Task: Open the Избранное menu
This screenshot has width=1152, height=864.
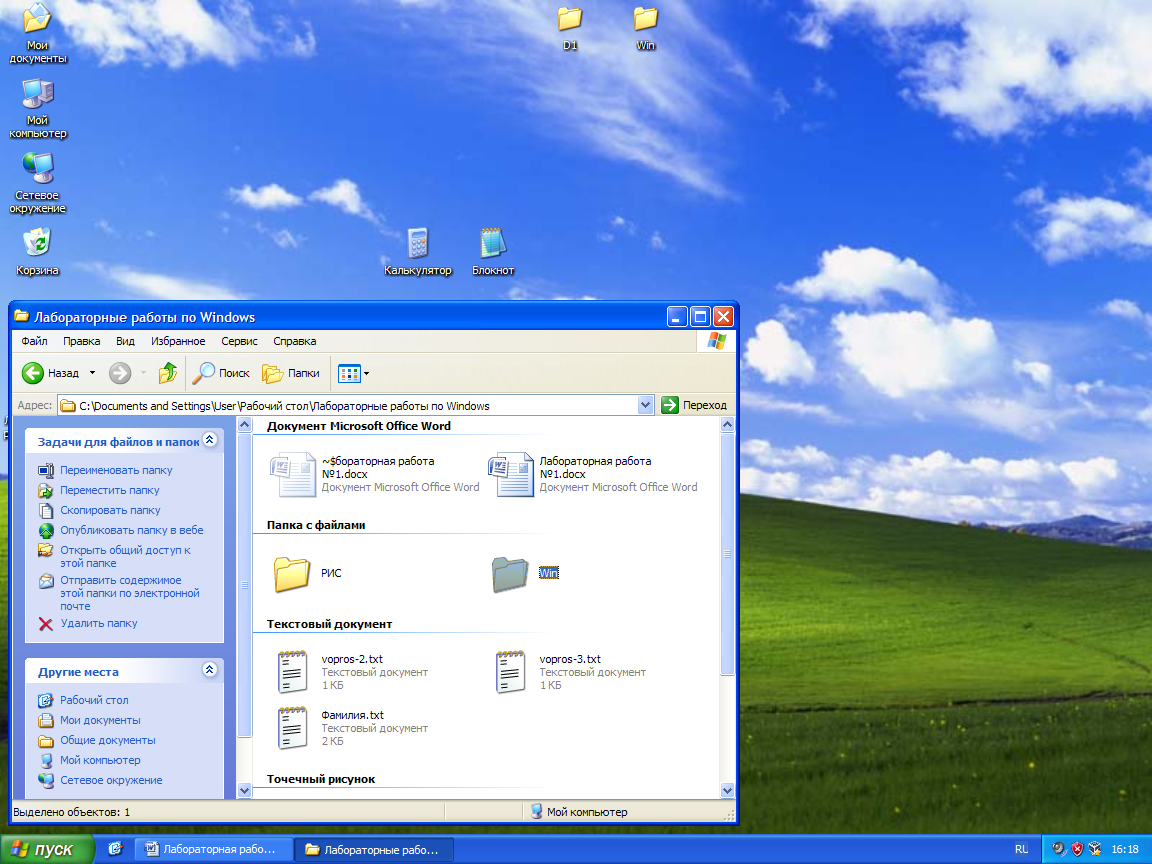Action: pyautogui.click(x=178, y=341)
